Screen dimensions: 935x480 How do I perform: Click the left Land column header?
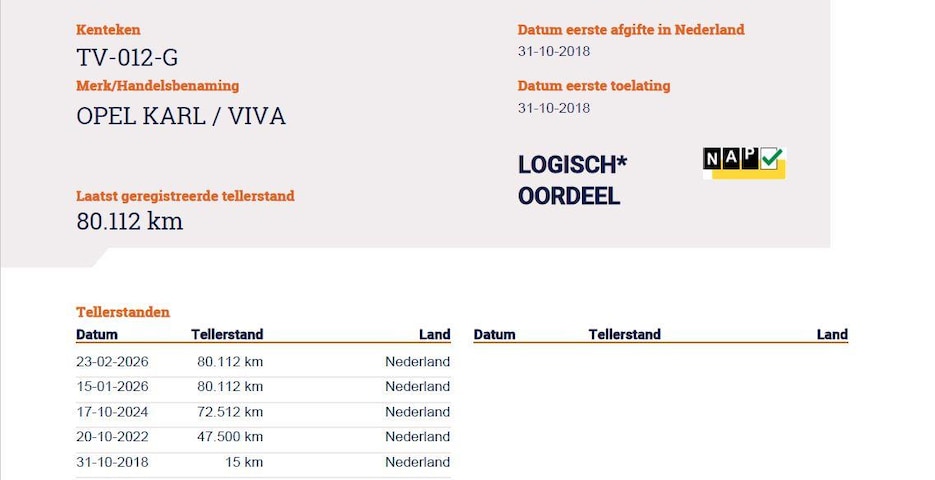[434, 334]
